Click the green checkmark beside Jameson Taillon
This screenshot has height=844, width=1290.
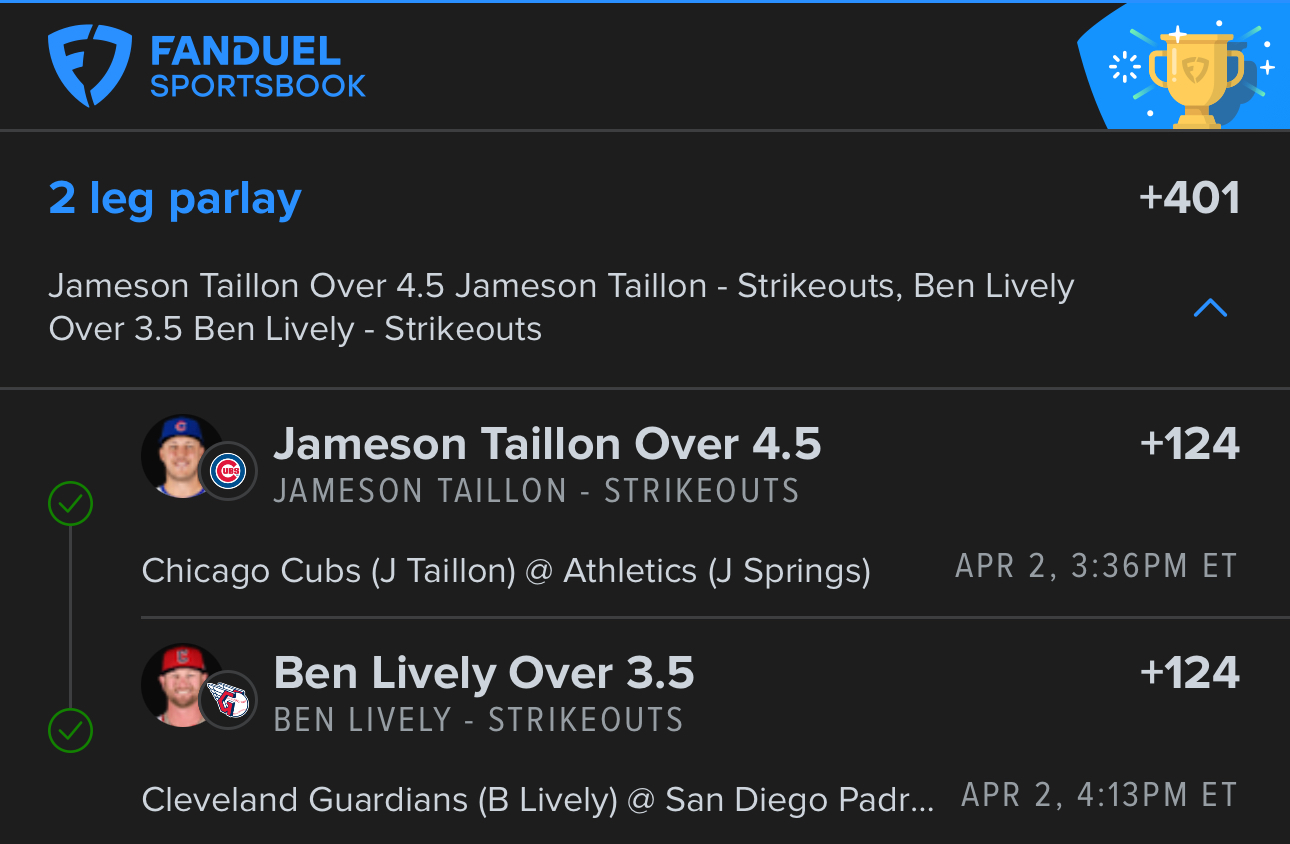tap(71, 503)
